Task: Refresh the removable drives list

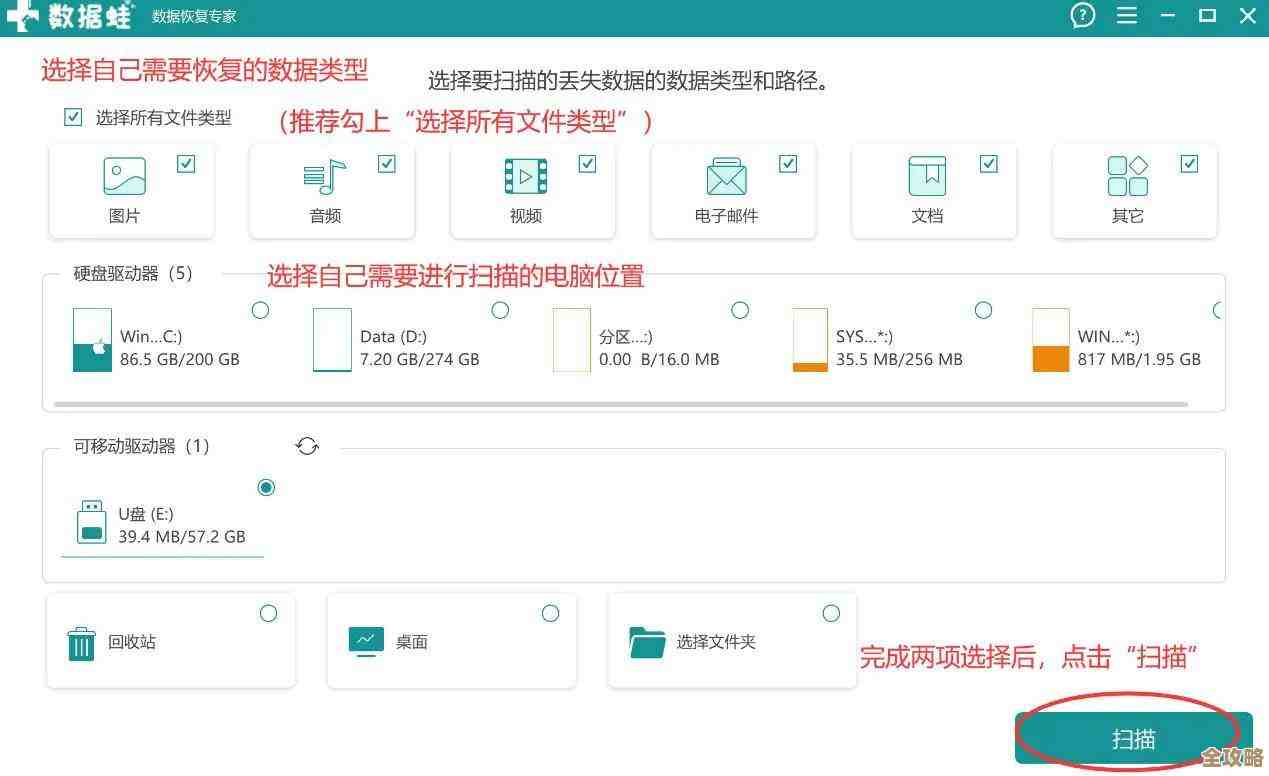Action: pyautogui.click(x=307, y=446)
